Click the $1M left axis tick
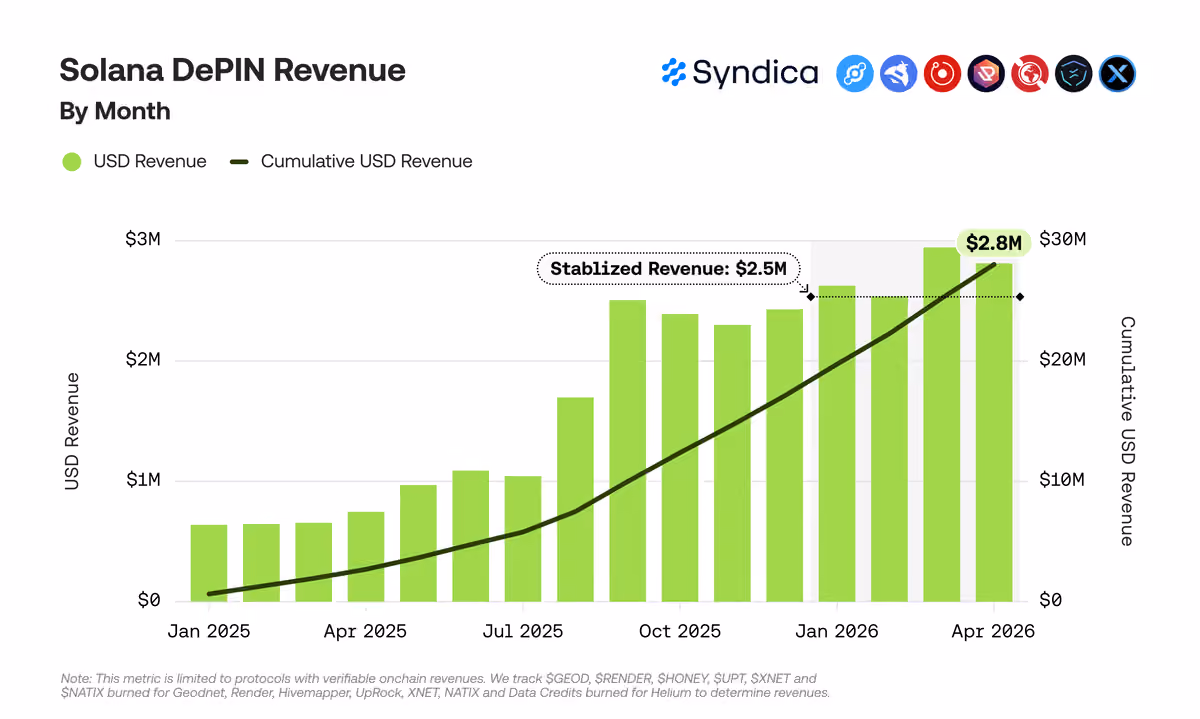This screenshot has height=719, width=1200. coord(142,480)
